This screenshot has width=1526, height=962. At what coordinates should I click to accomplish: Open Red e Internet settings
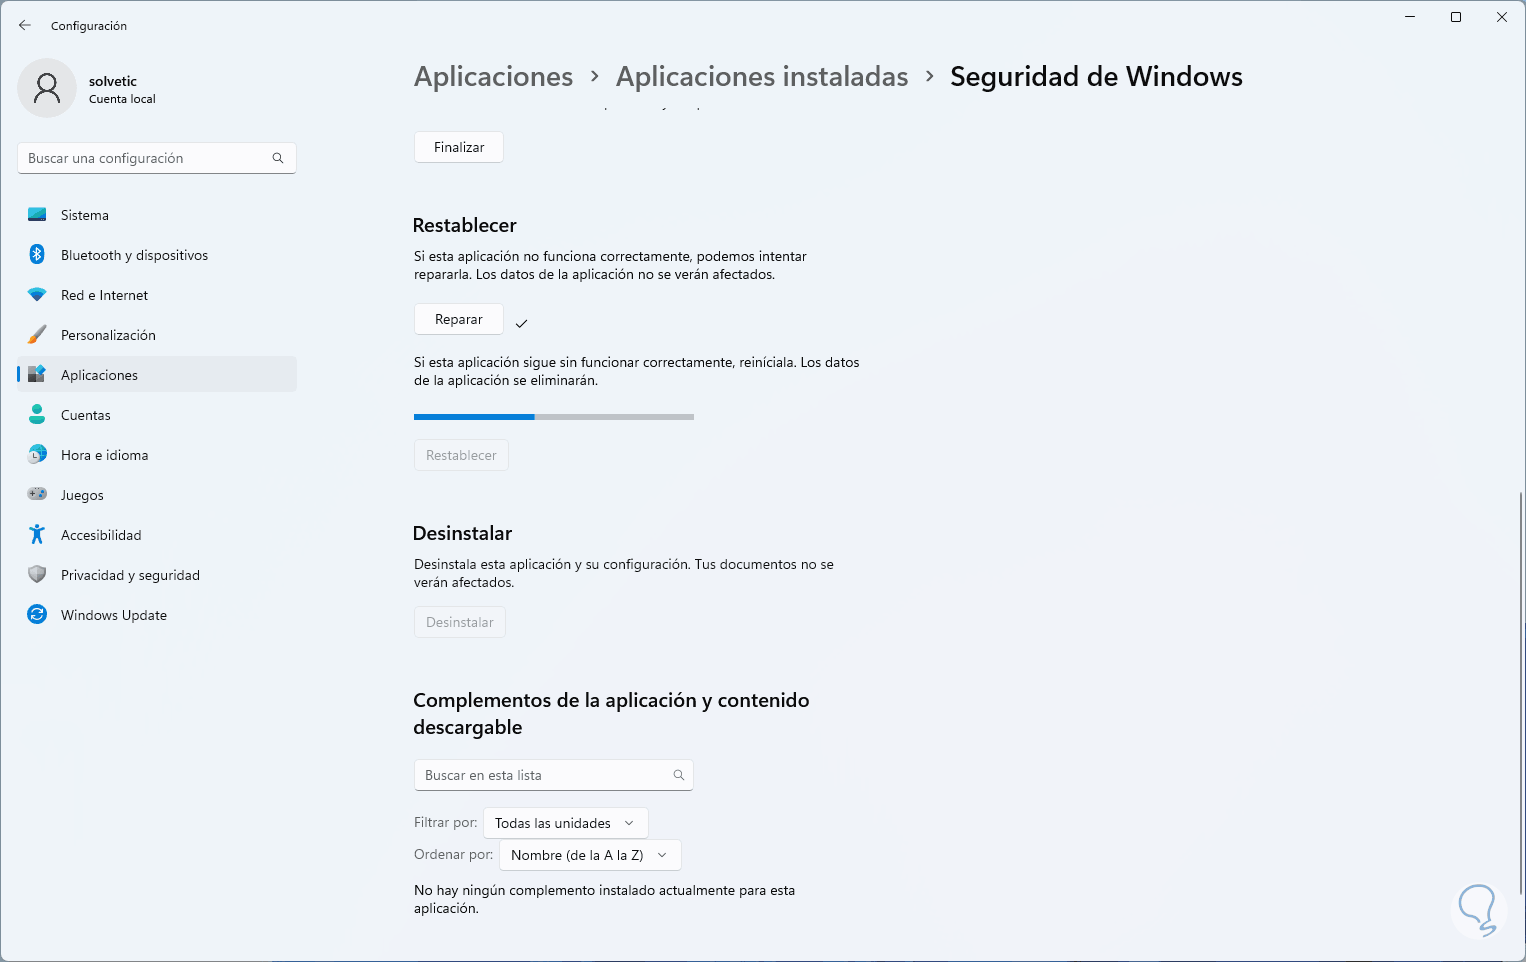pos(157,295)
